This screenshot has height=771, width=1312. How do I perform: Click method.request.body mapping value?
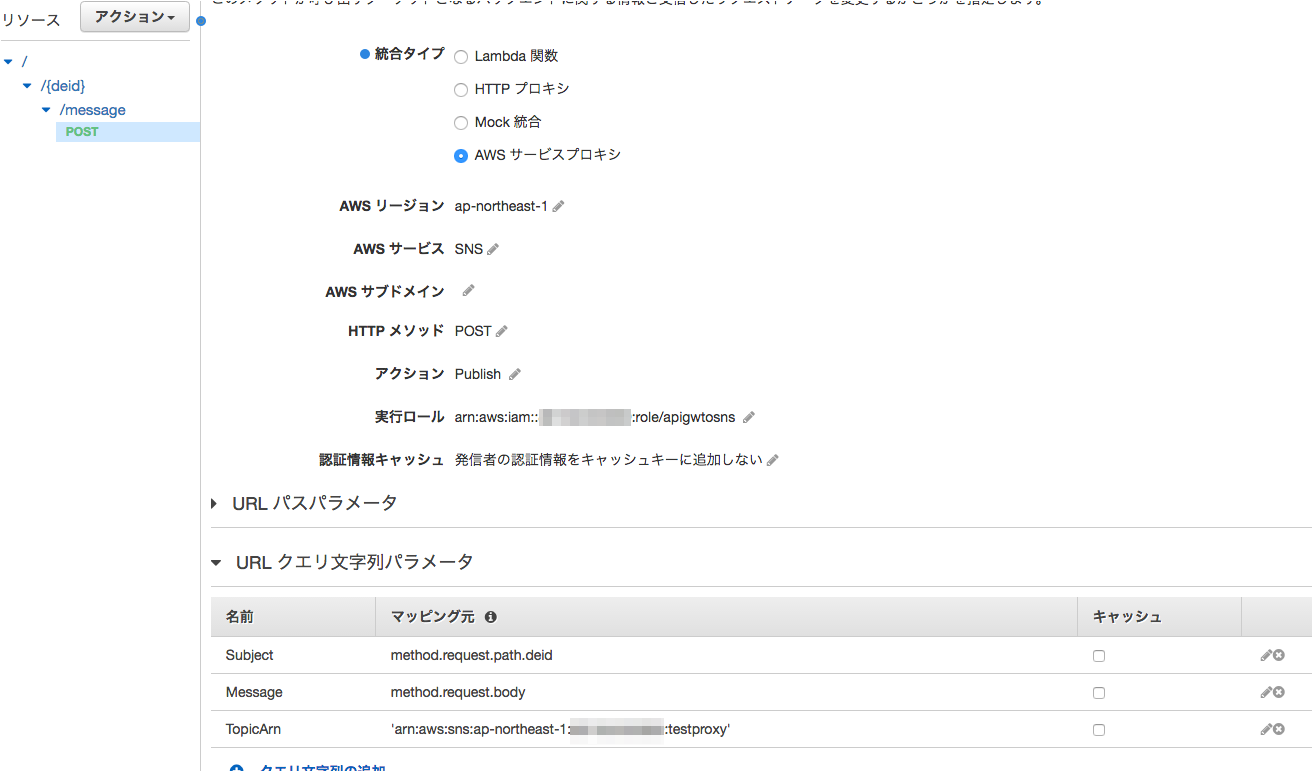coord(458,692)
